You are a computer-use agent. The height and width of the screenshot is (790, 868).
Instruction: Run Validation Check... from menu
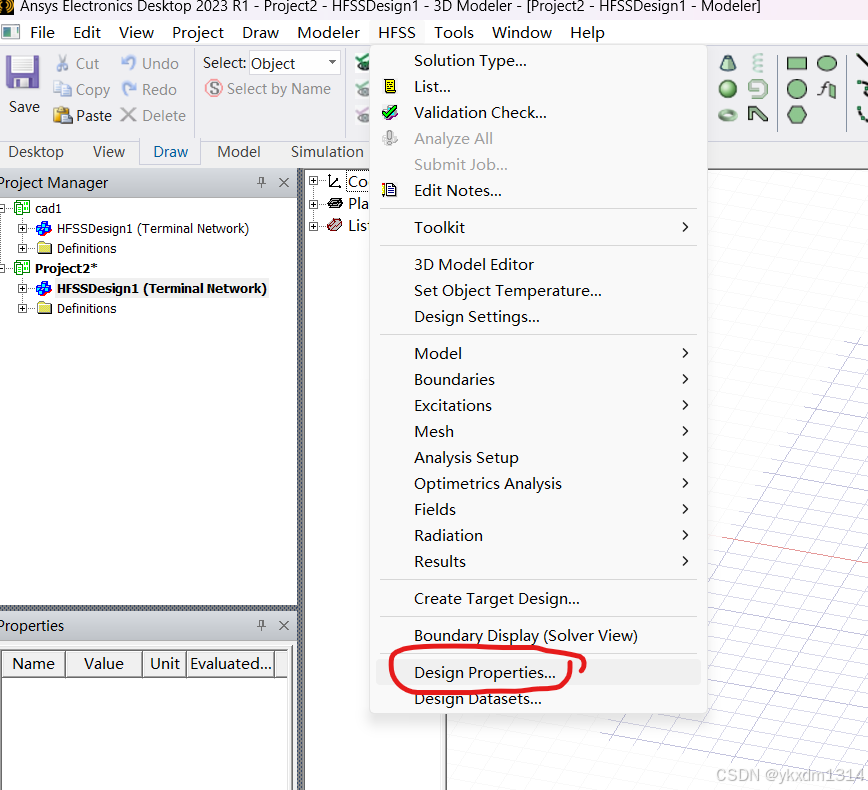click(x=538, y=112)
